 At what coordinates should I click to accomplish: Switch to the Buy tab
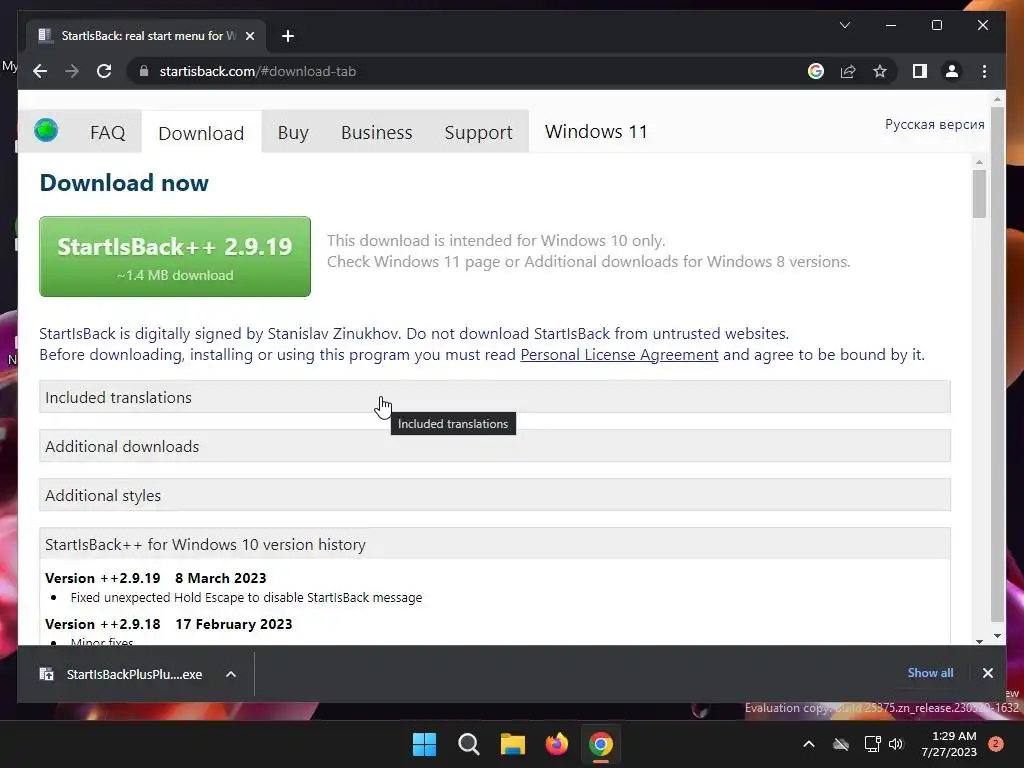[x=293, y=133]
